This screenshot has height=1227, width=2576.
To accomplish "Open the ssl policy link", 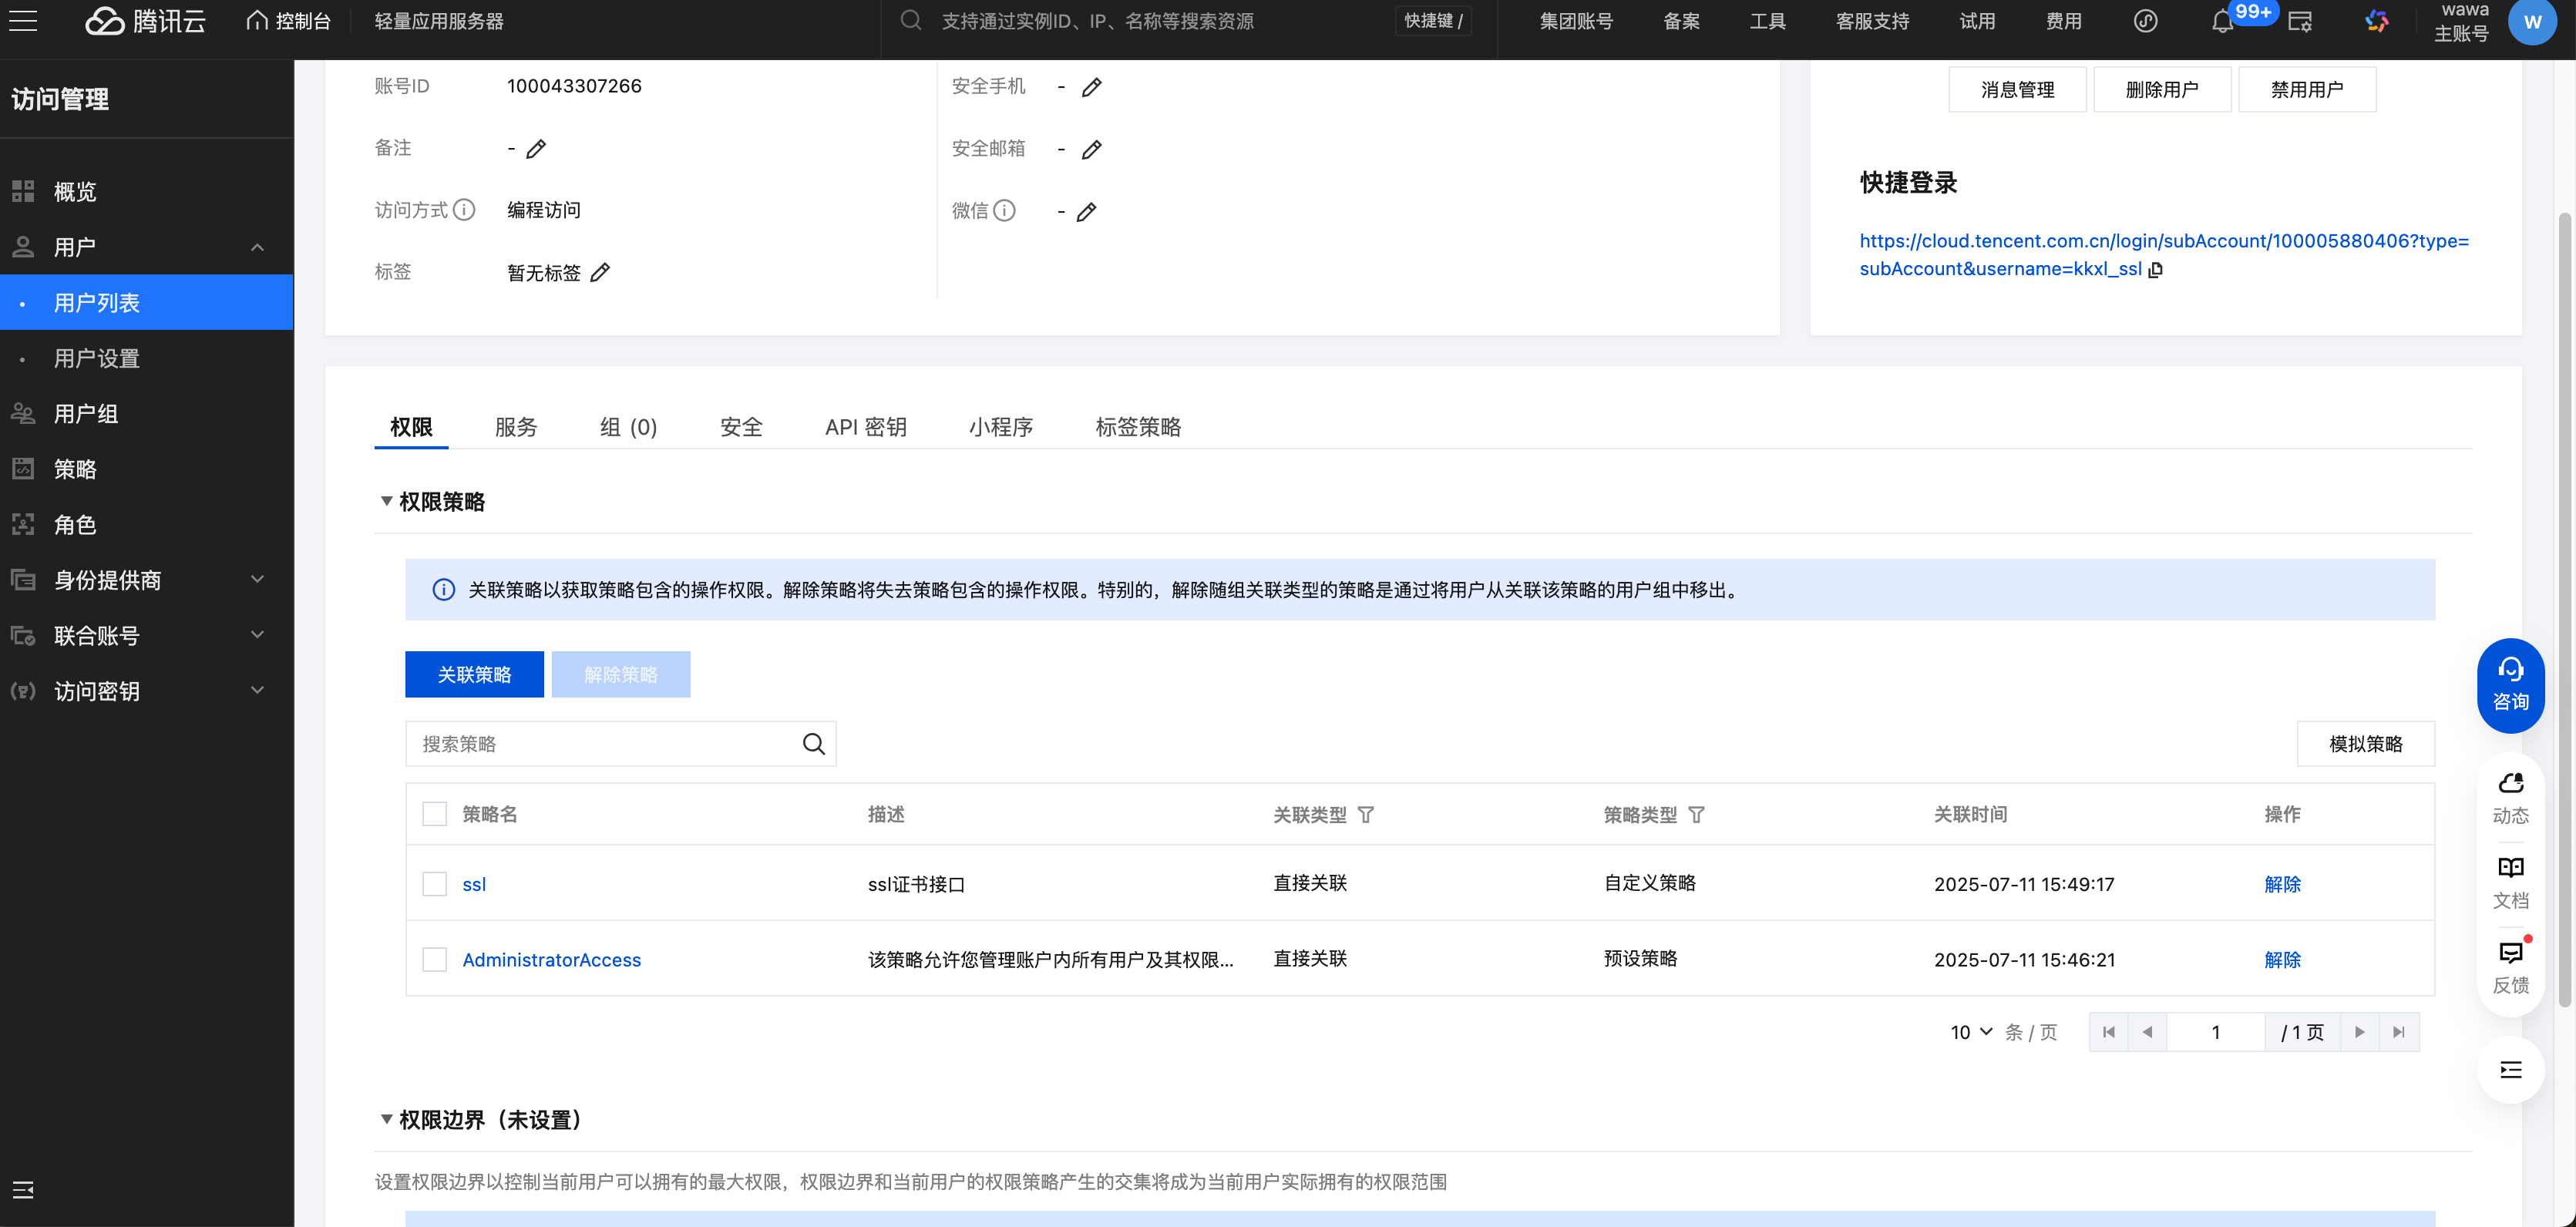I will [x=474, y=884].
